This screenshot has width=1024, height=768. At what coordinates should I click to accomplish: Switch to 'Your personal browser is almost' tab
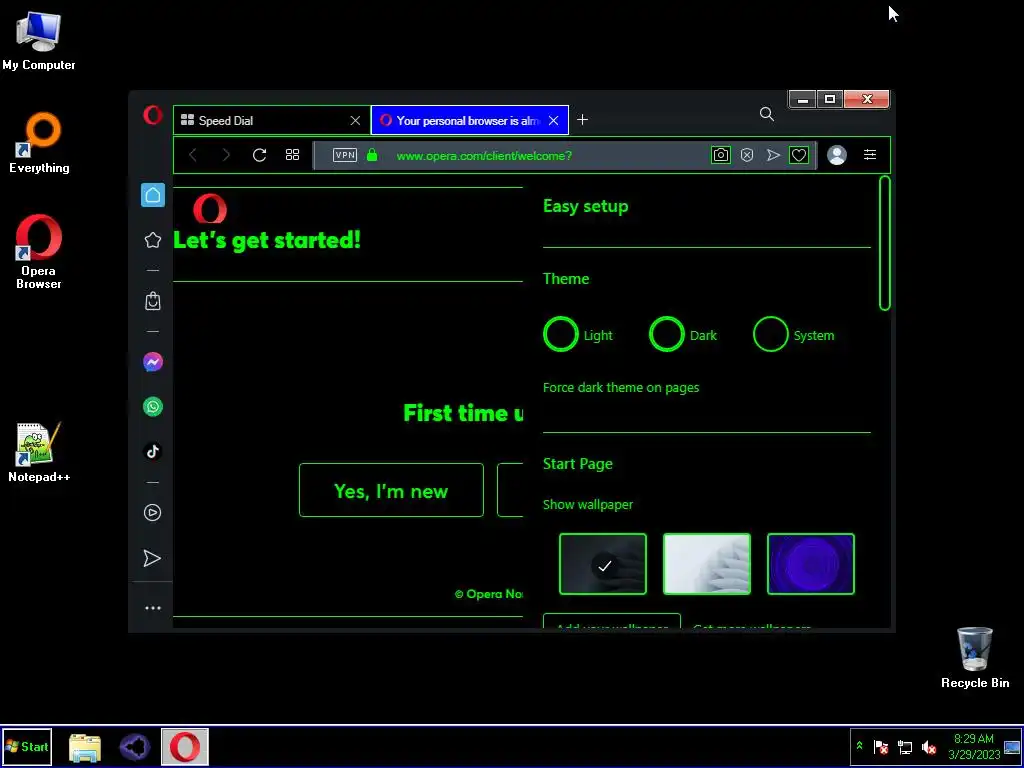pos(470,120)
